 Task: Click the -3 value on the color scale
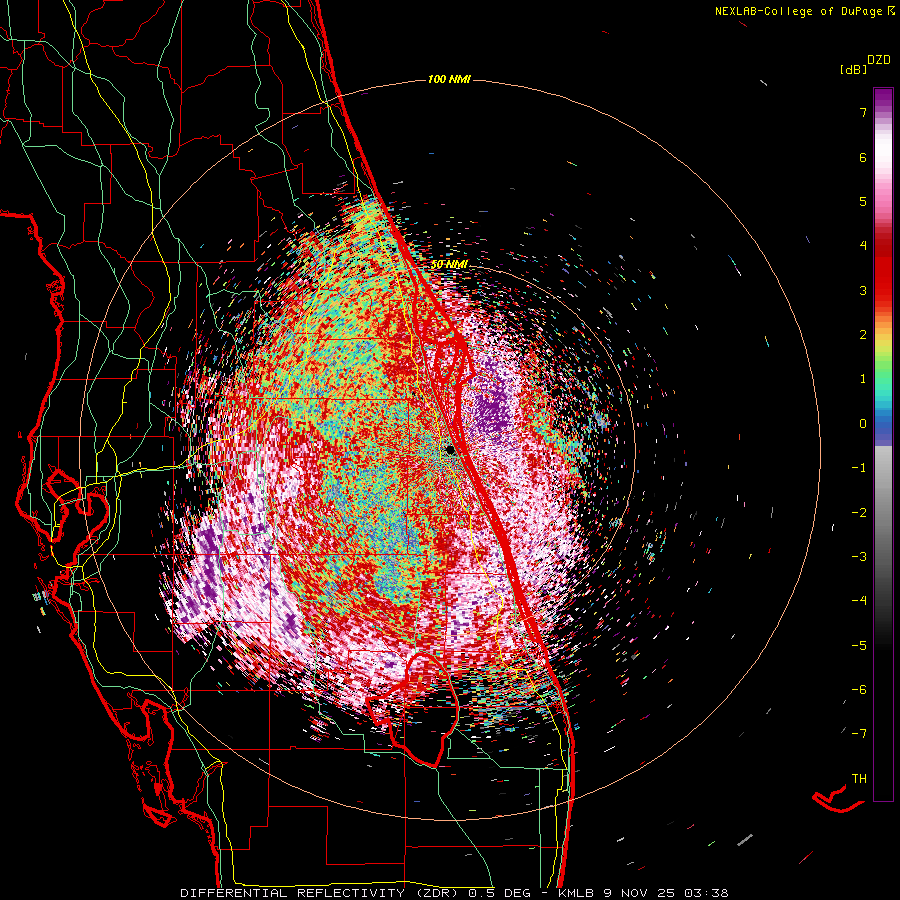pos(859,557)
